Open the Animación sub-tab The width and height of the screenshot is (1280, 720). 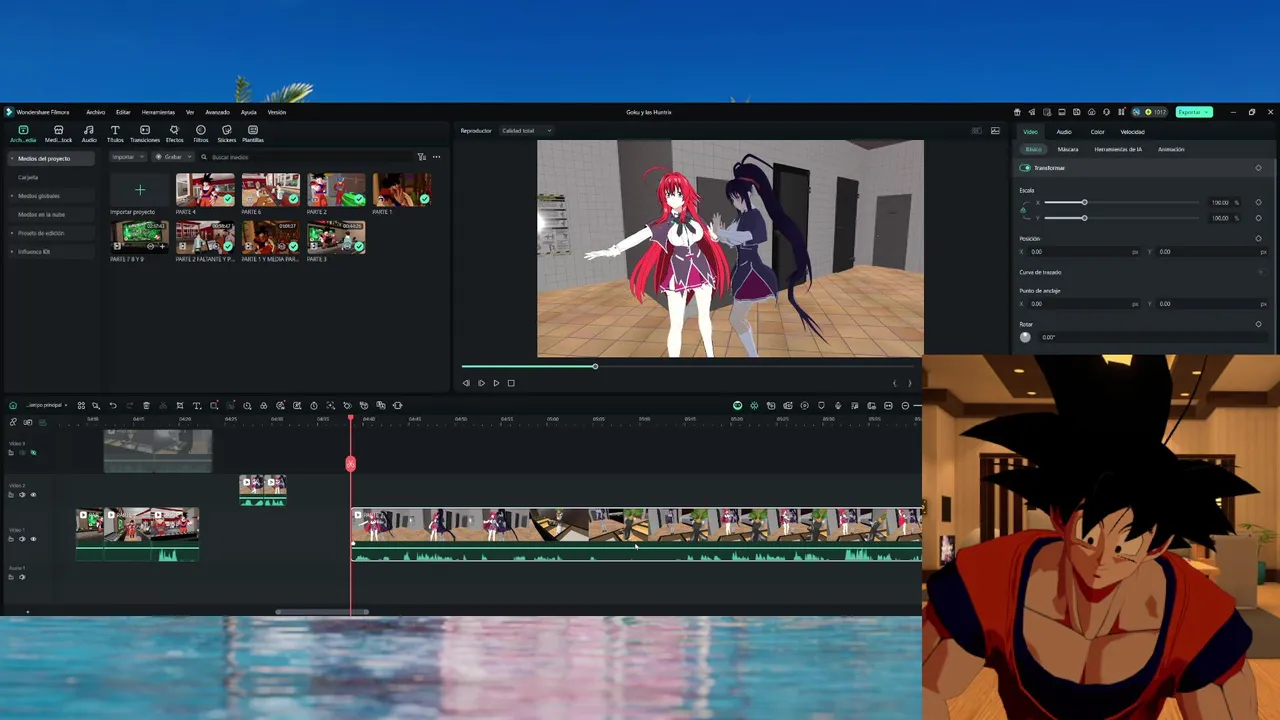pos(1171,150)
